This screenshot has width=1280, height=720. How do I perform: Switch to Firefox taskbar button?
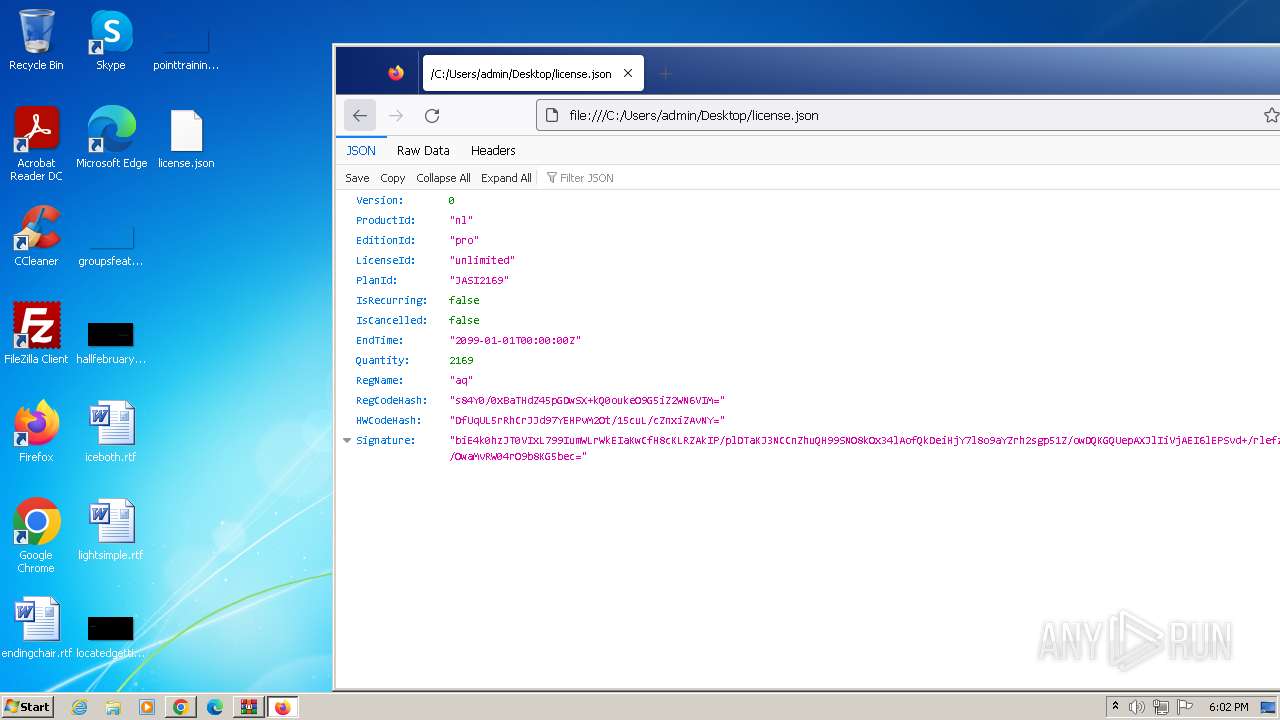coord(283,707)
